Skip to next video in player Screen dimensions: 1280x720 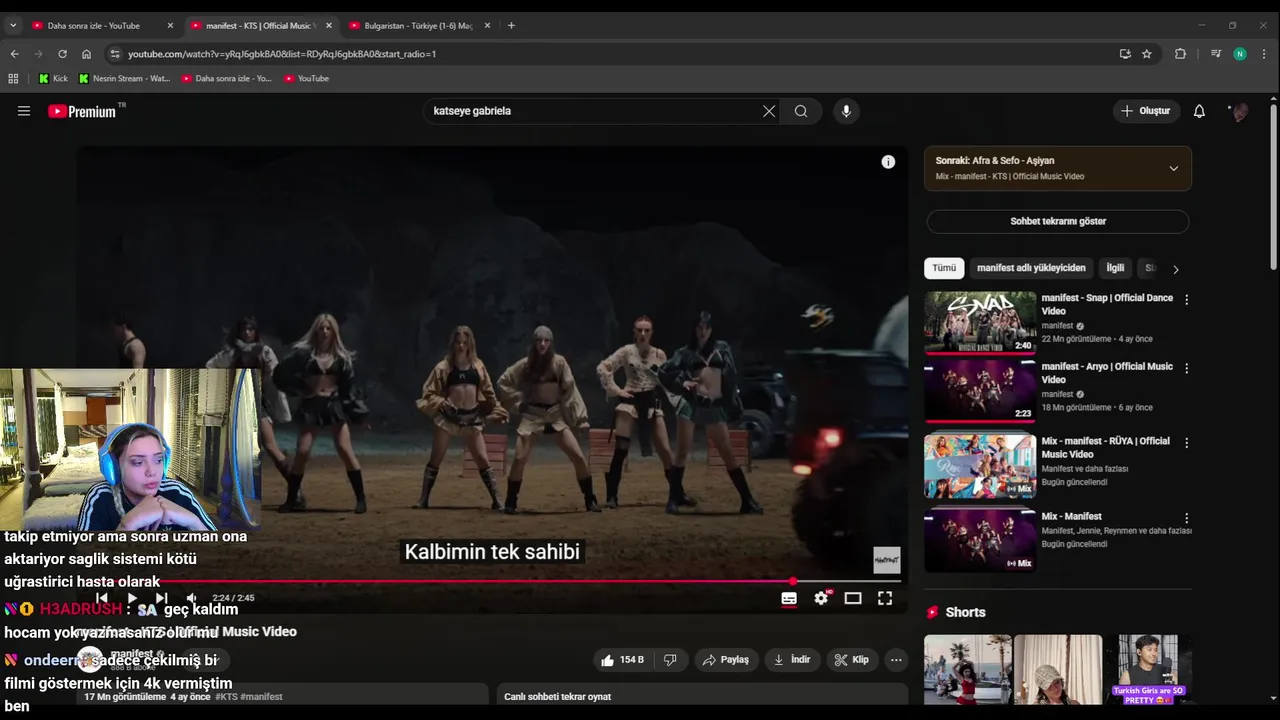(x=162, y=598)
